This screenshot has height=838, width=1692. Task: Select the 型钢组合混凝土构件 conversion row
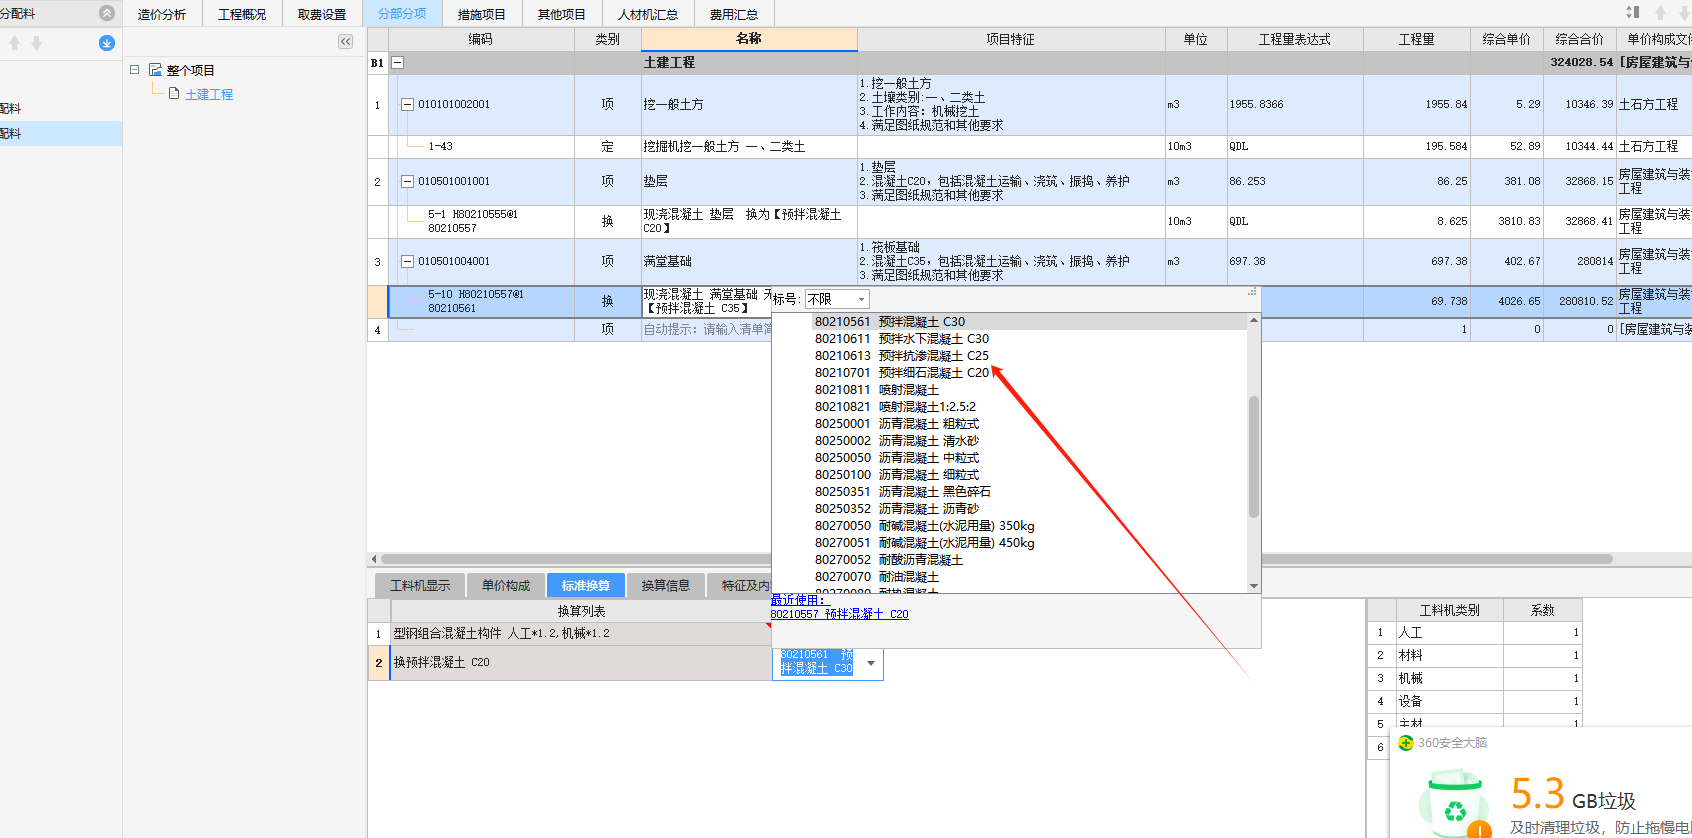[580, 634]
